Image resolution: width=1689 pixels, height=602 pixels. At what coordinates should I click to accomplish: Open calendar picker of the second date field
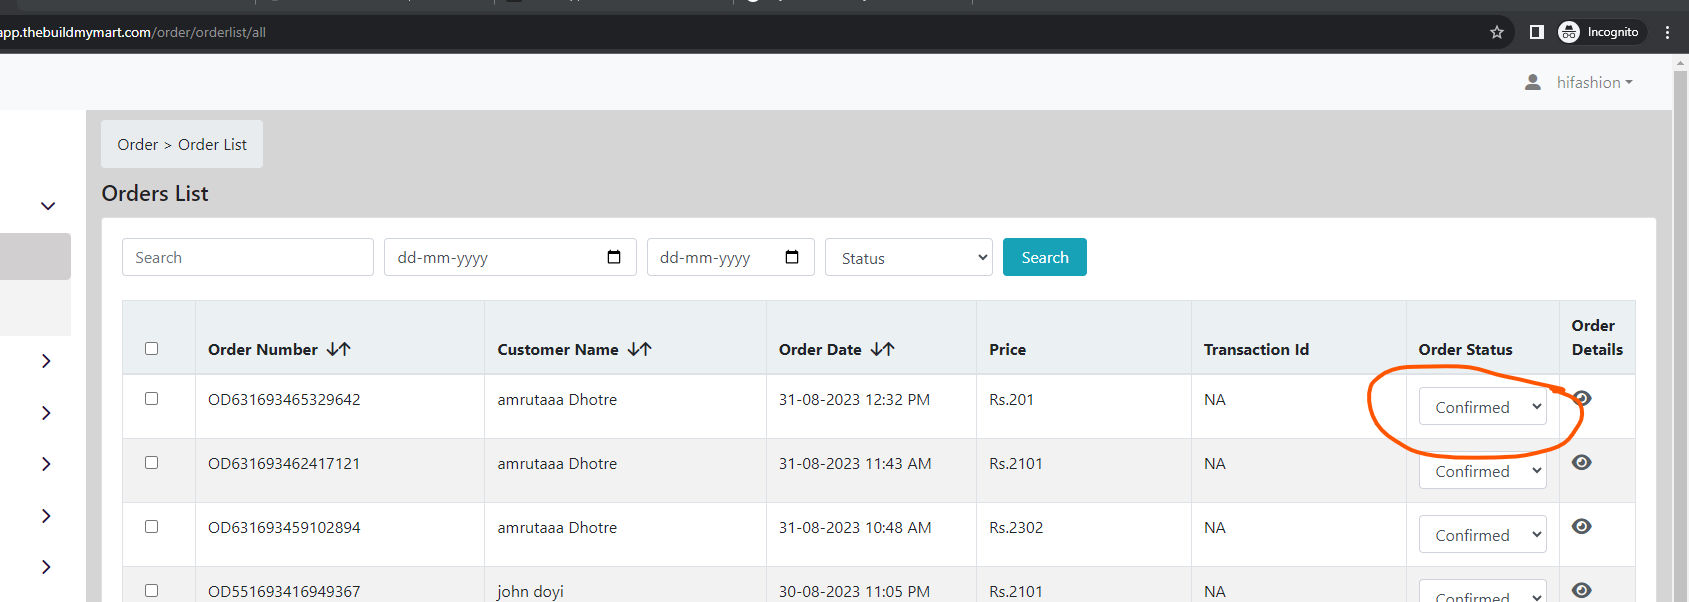792,257
